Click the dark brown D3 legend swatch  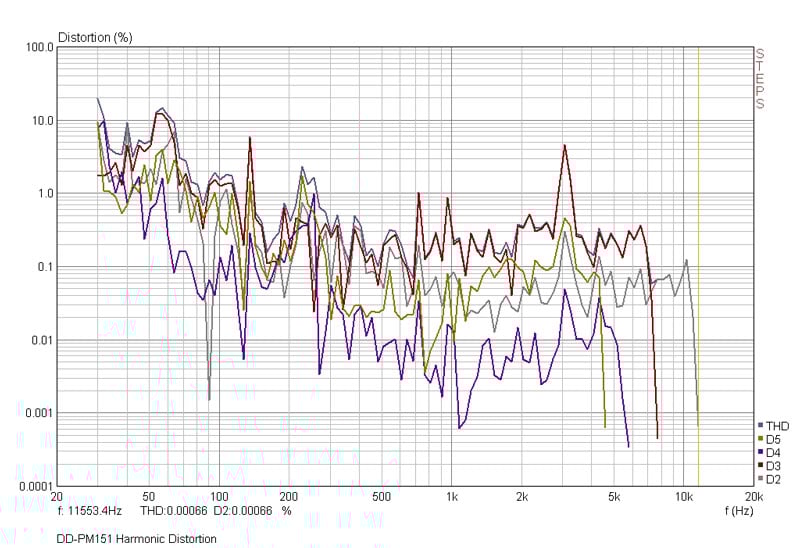761,465
